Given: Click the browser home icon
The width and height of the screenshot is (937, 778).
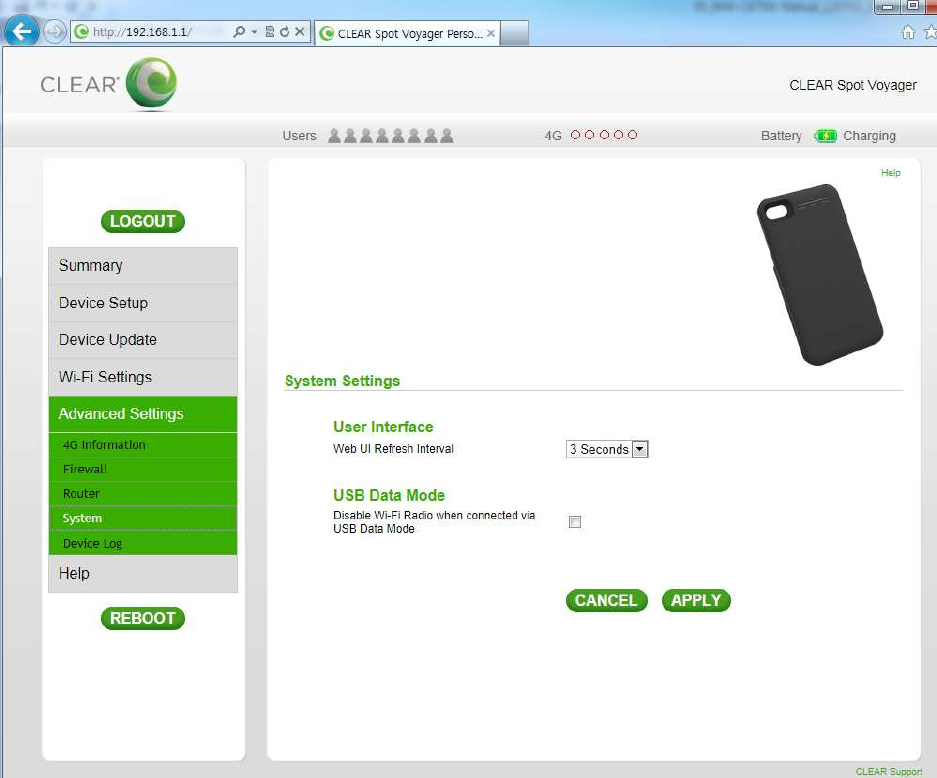Looking at the screenshot, I should click(x=908, y=32).
